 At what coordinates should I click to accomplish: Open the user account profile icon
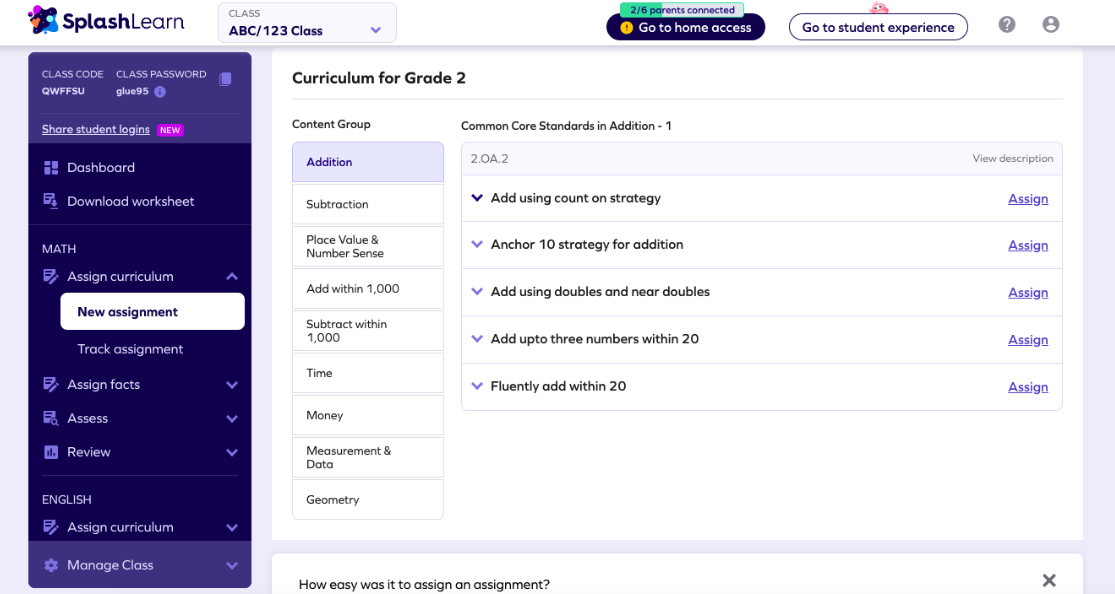point(1050,25)
